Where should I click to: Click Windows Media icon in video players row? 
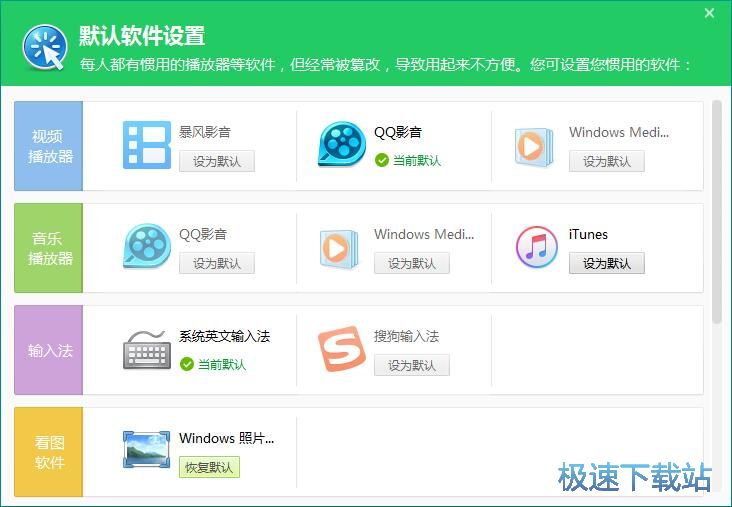(x=534, y=147)
